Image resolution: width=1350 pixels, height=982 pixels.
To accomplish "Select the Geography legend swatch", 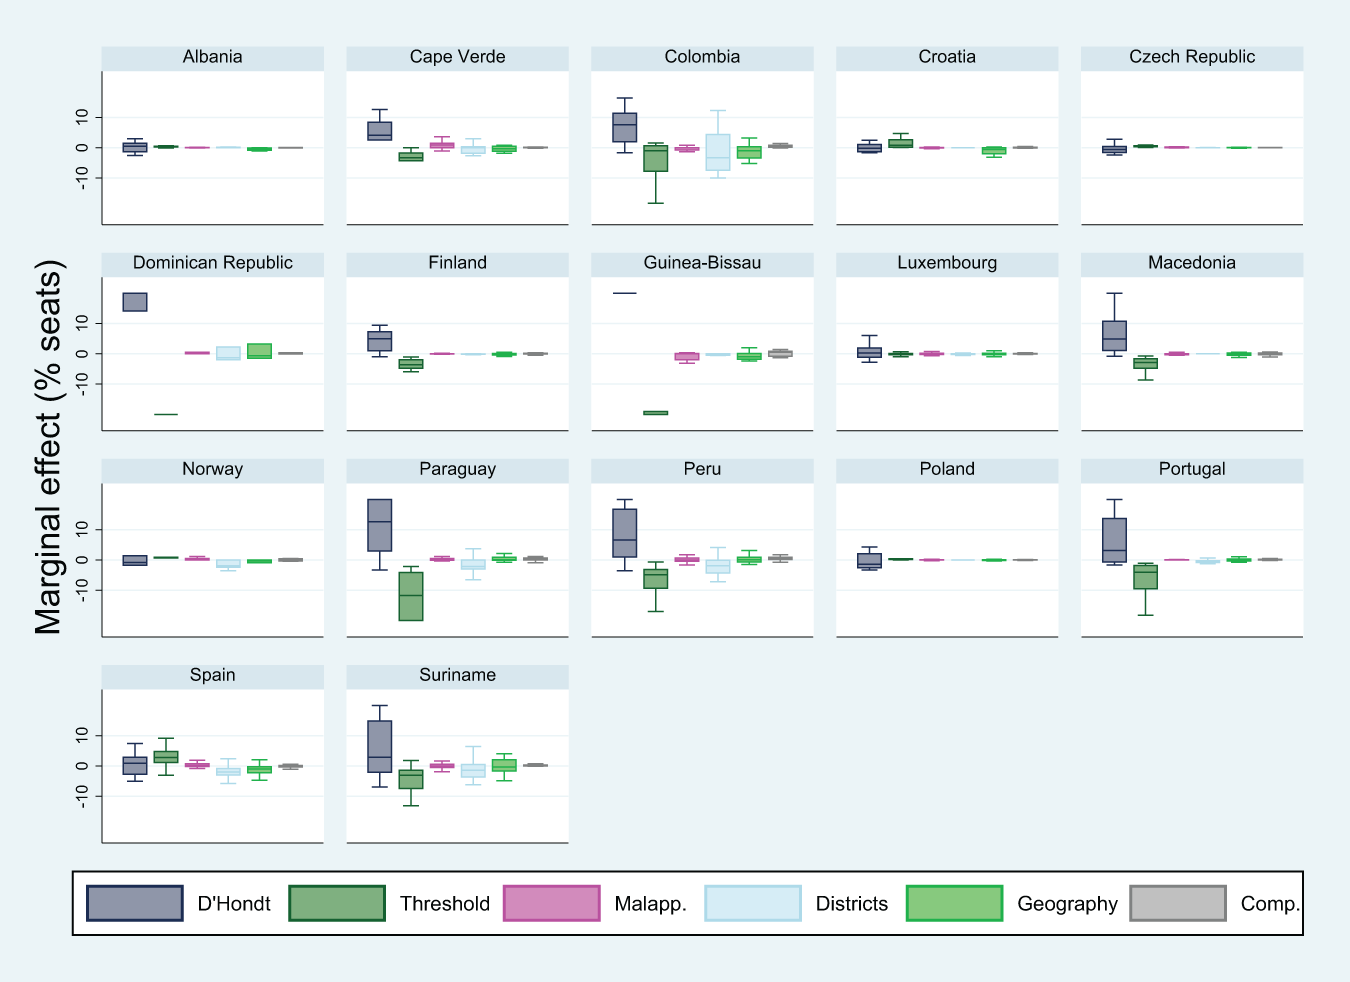I will (954, 903).
